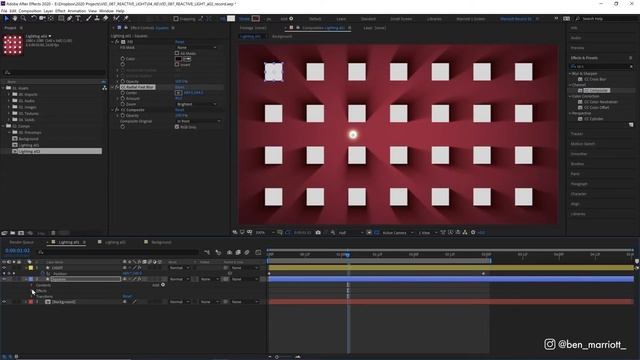Select the CC Composite effect preset
640x360 pixels.
(596, 90)
